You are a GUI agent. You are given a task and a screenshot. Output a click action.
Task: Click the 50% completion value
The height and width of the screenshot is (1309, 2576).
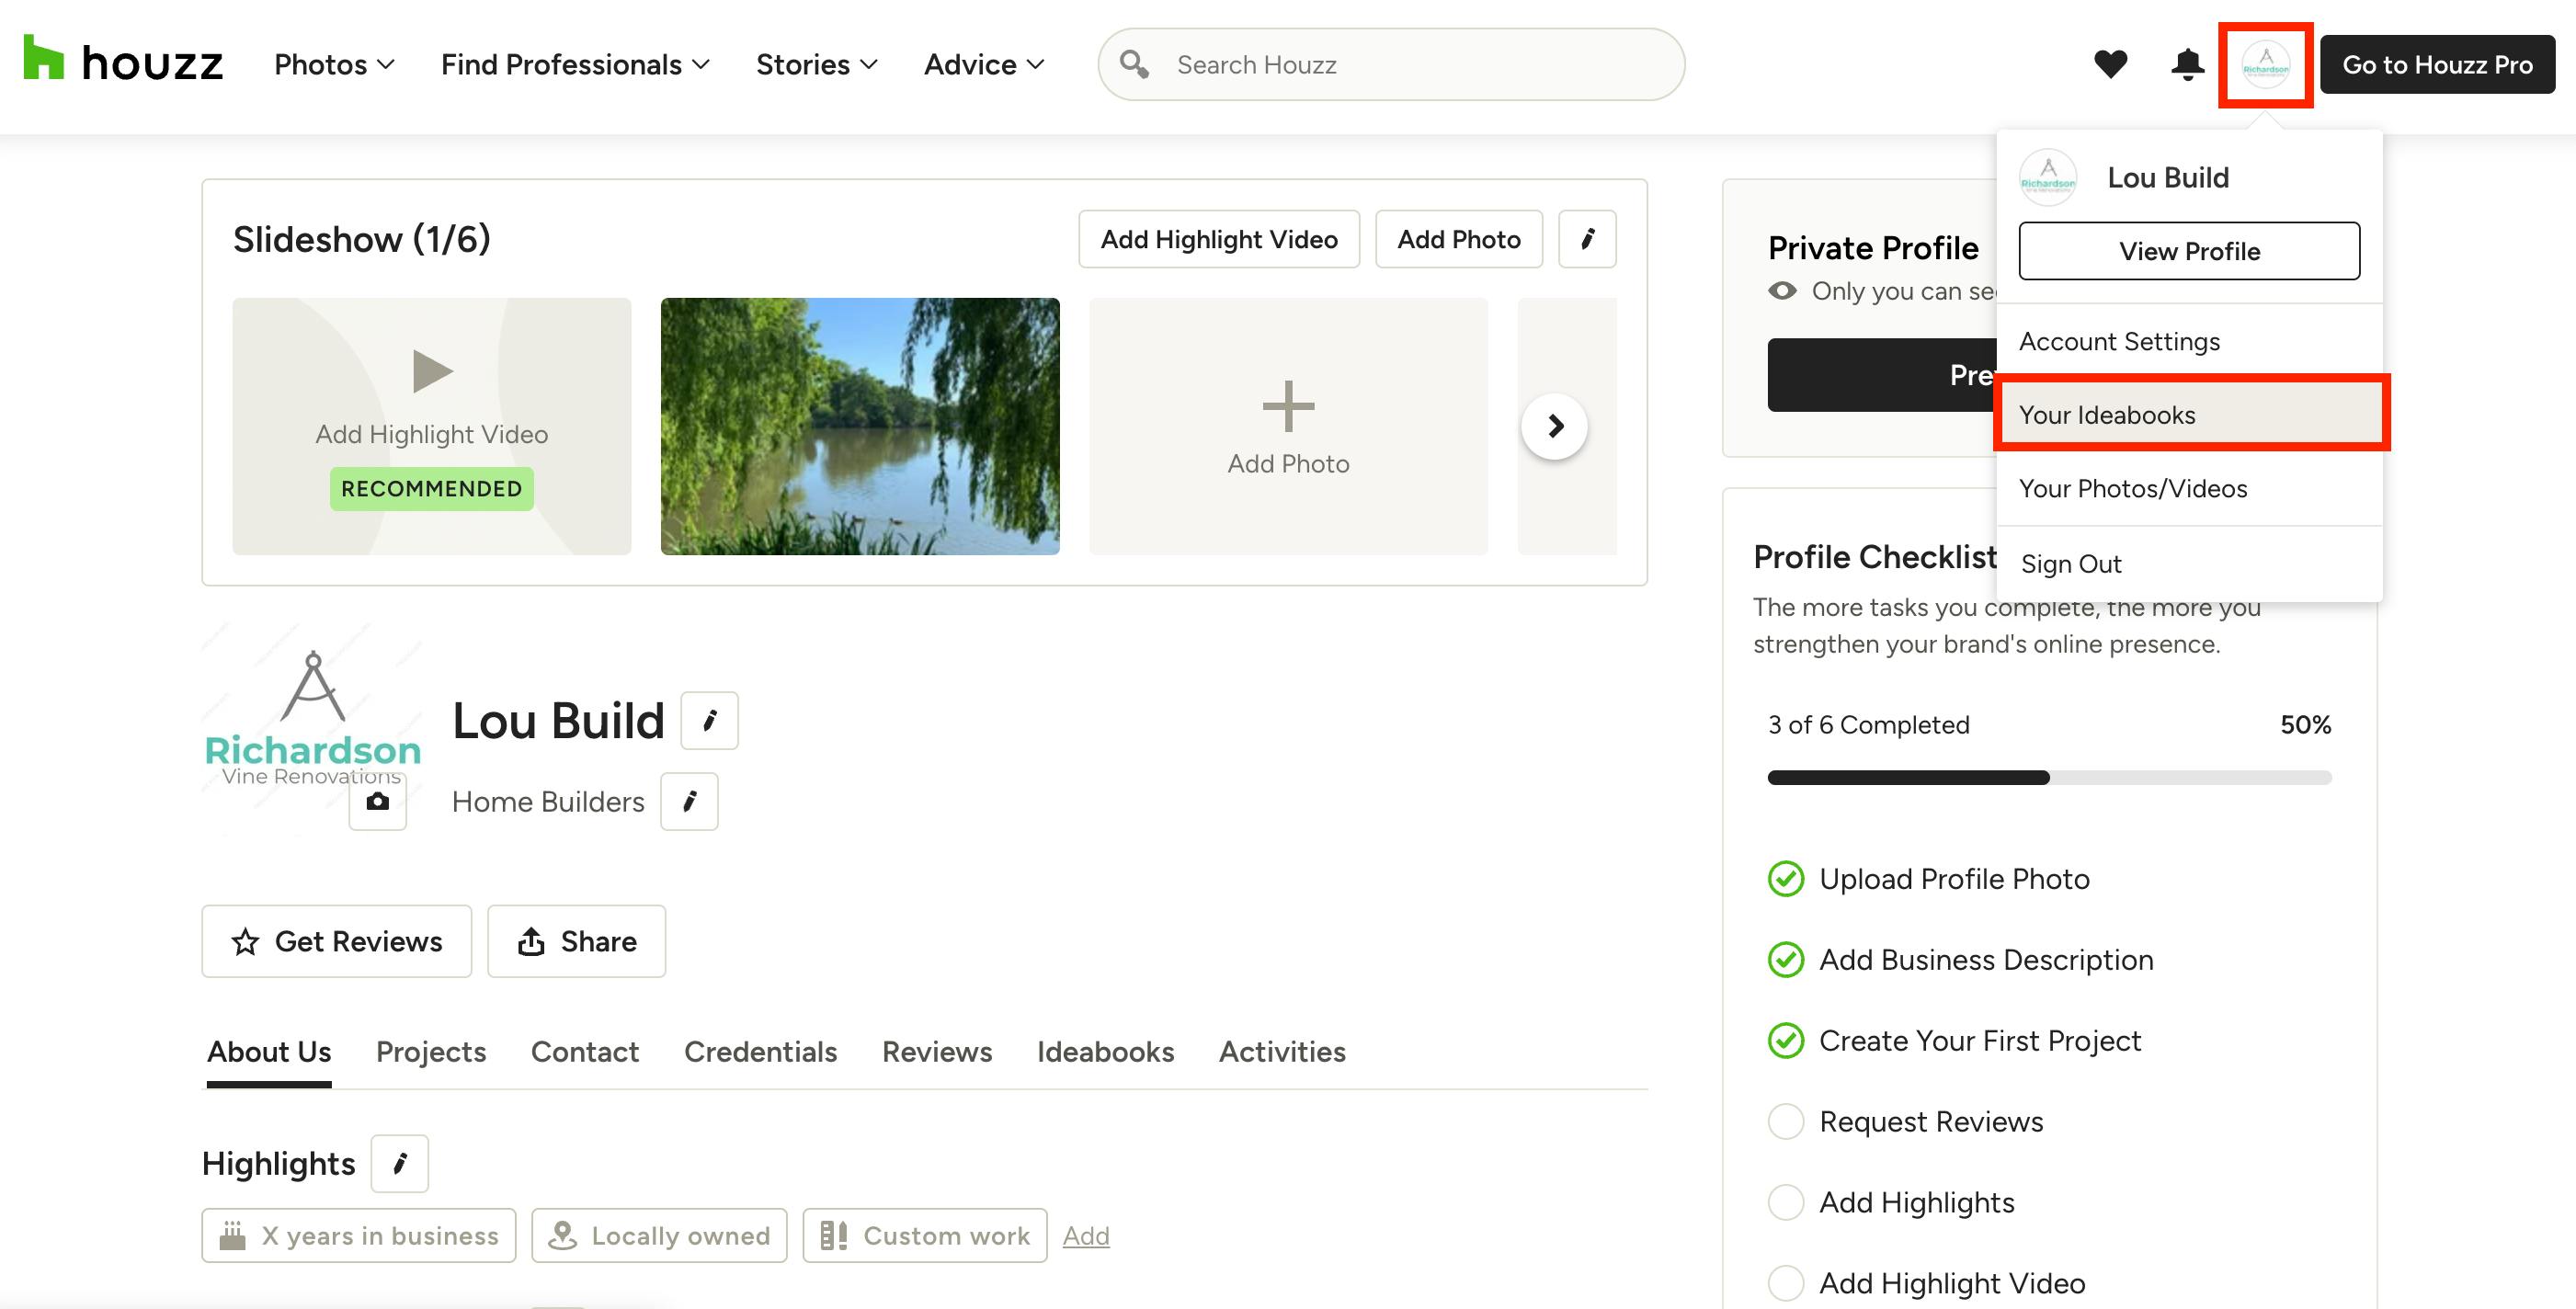click(x=2305, y=725)
